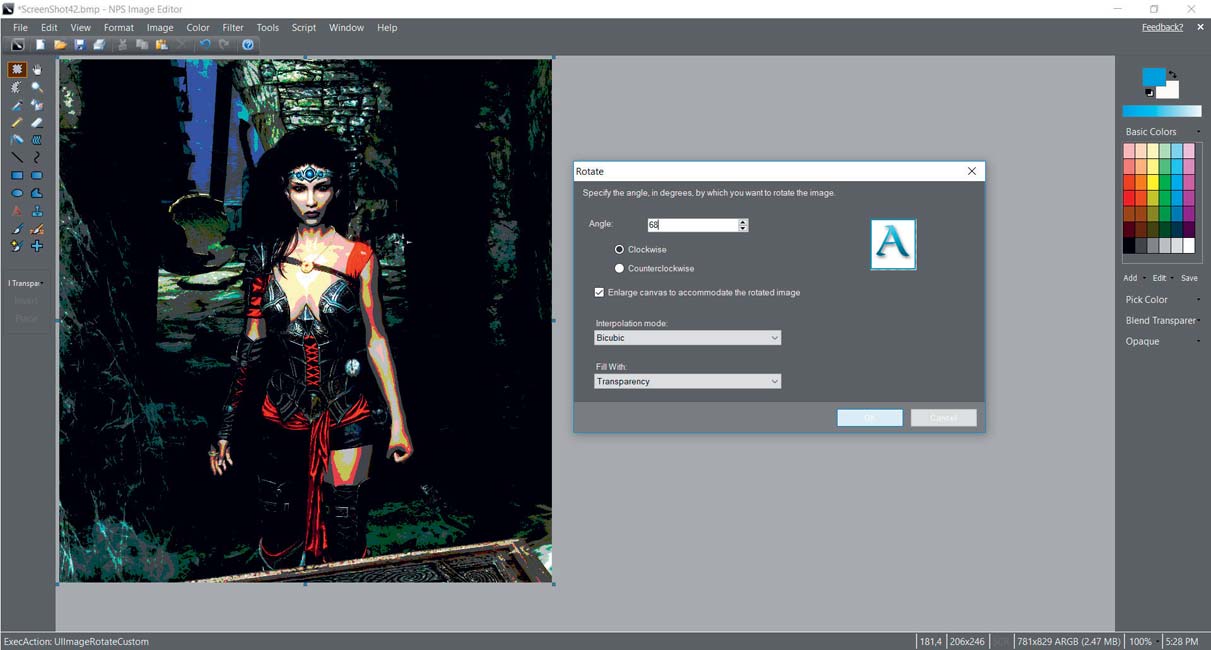
Task: Select the freeform shape tool
Action: [37, 193]
